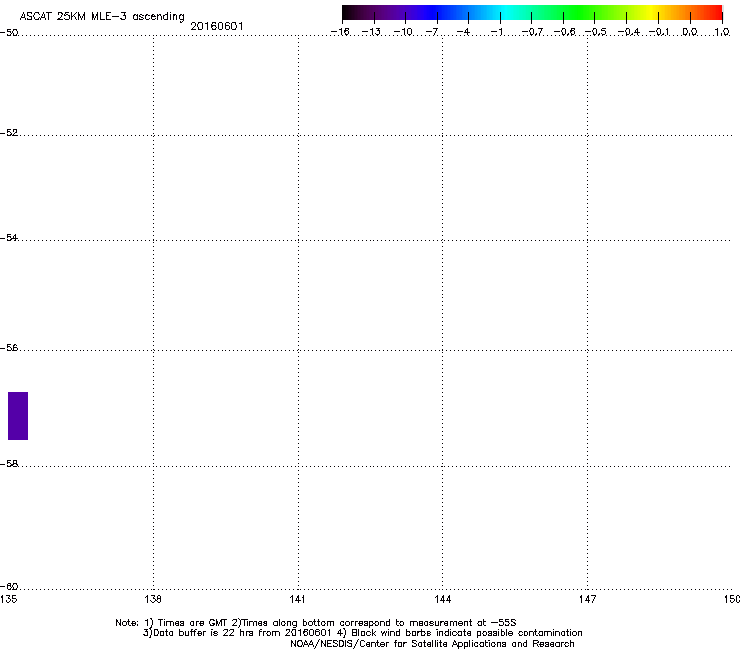Click the colorbar label -0.5
Viewport: 740px width, 650px height.
596,32
